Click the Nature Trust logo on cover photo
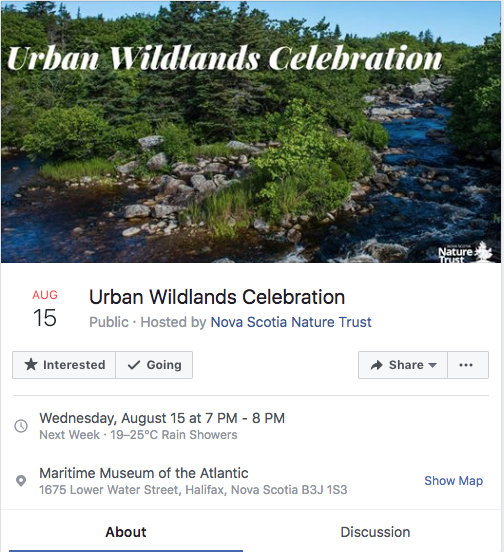This screenshot has height=552, width=504. coord(465,252)
